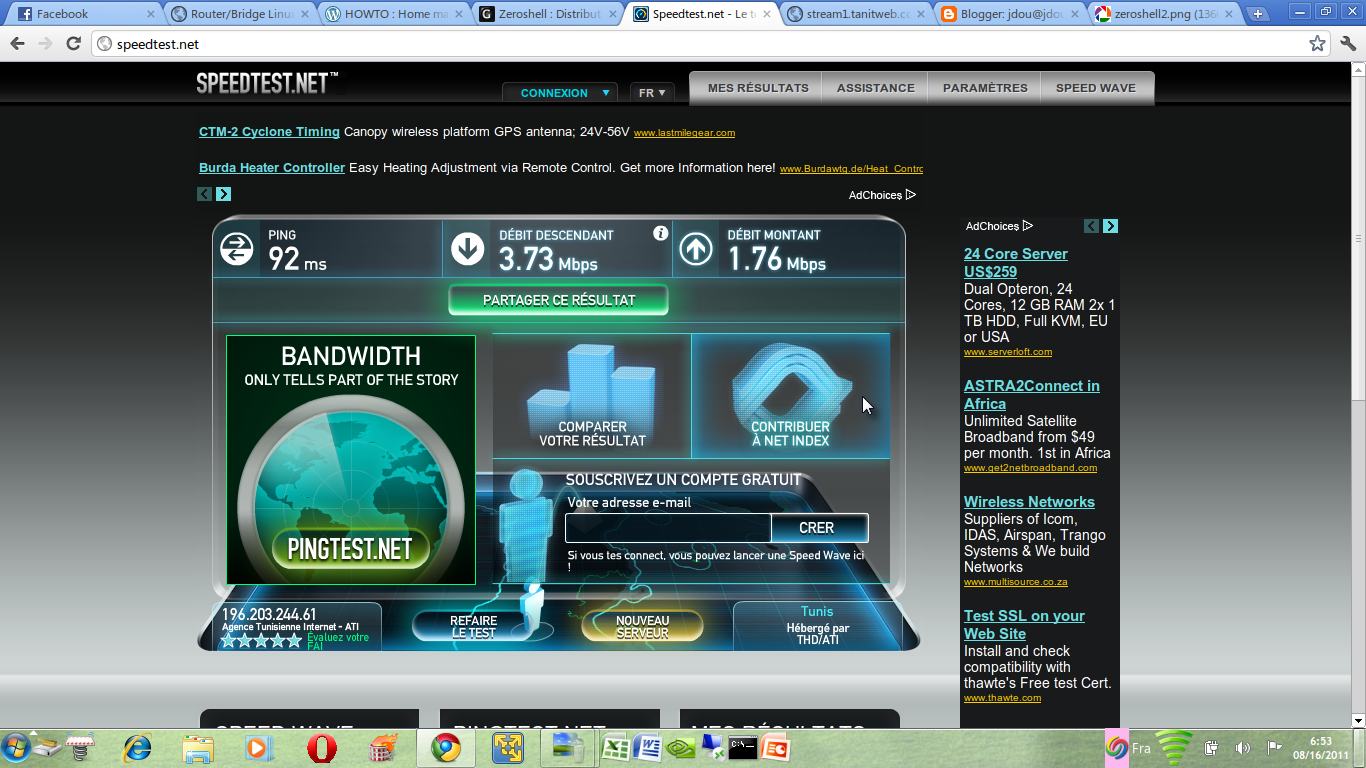Go back with browser back arrow
This screenshot has width=1366, height=768.
coord(17,44)
